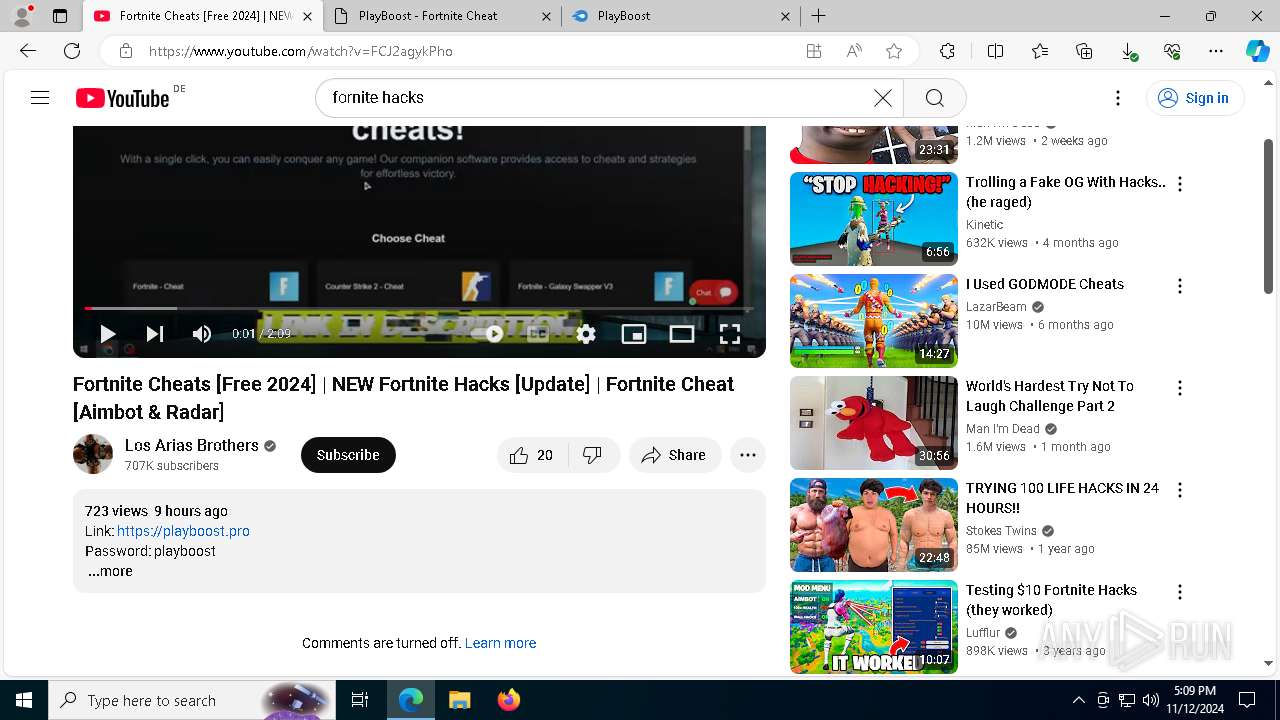
Task: Open the YouTube hamburger guide menu
Action: (40, 97)
